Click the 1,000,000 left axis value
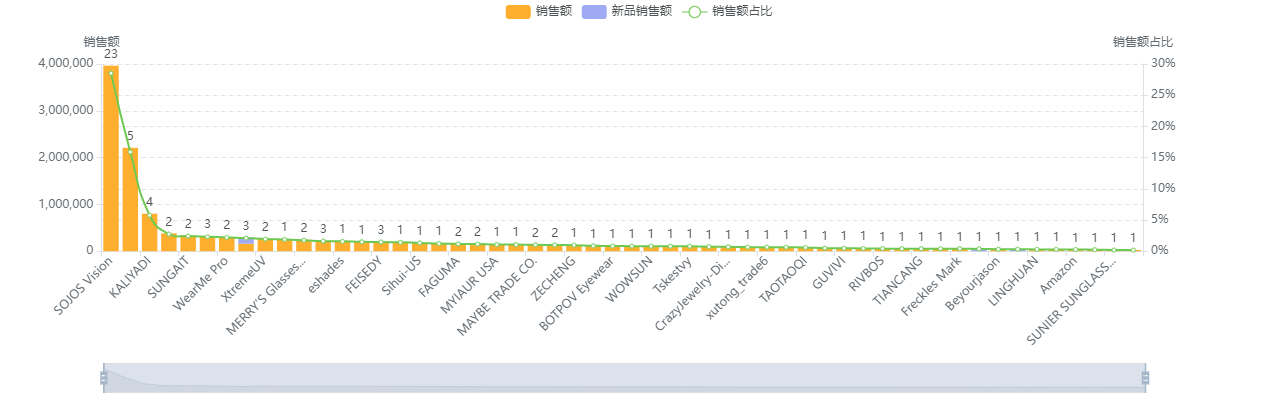This screenshot has width=1278, height=400. point(66,204)
